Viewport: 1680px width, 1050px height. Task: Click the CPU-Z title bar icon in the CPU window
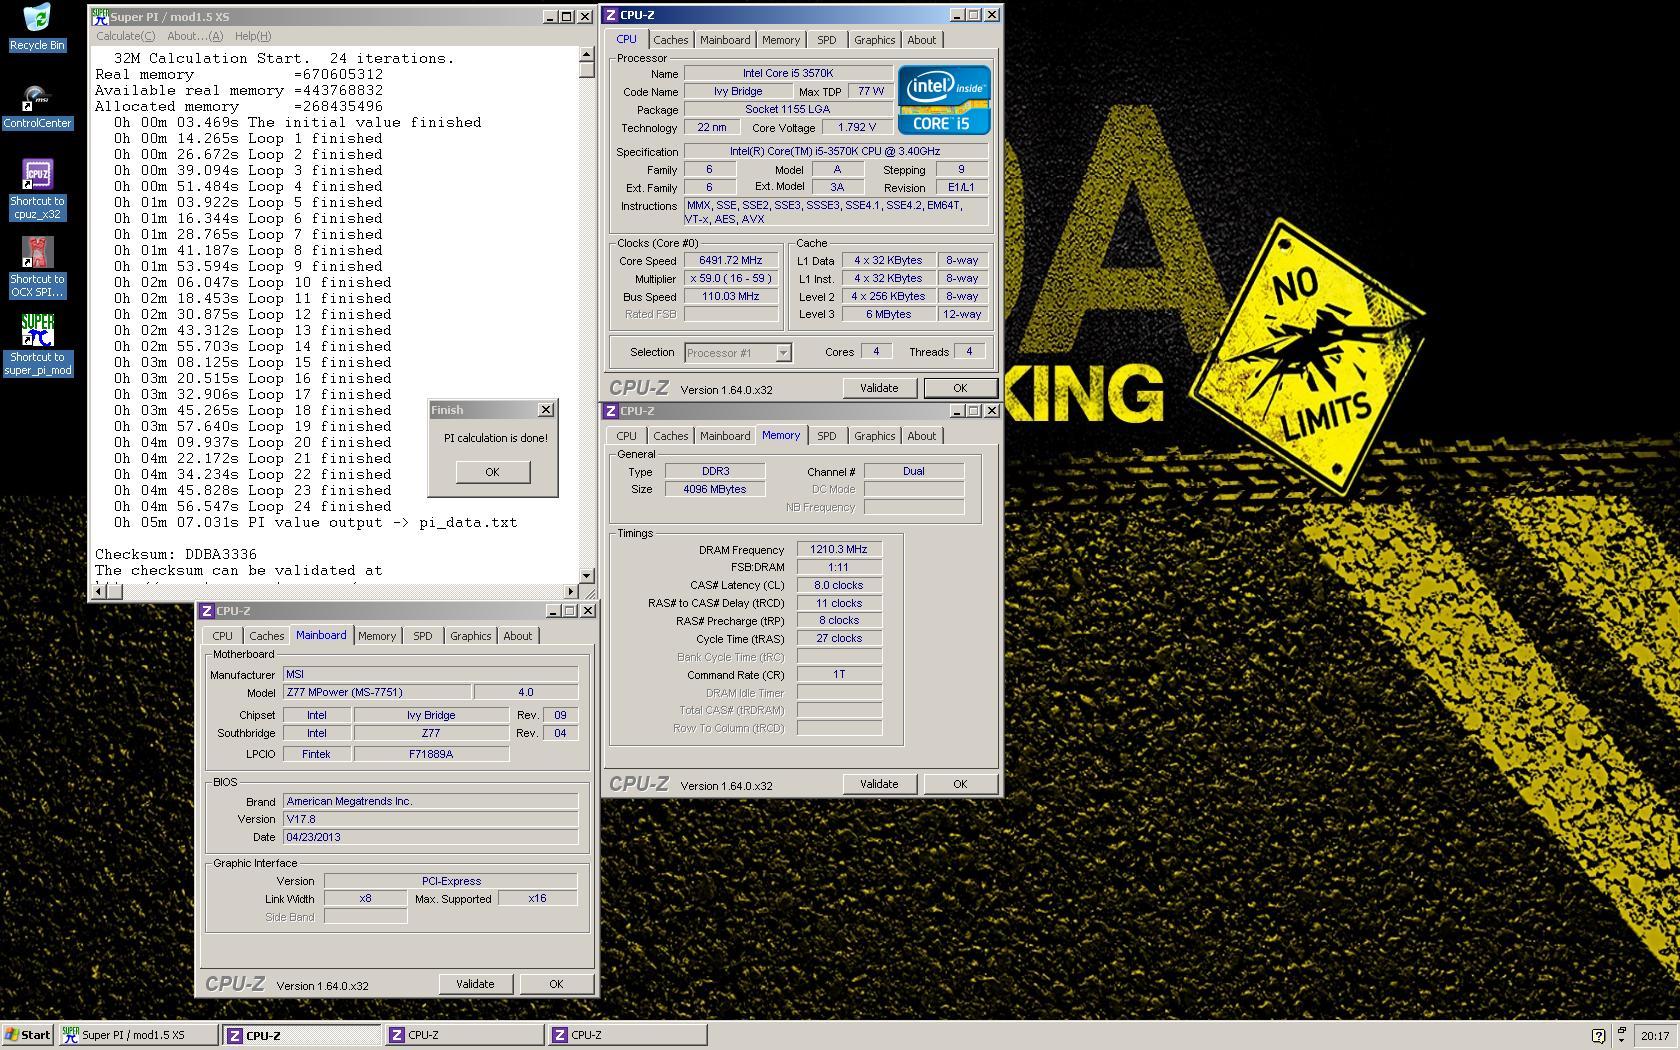pos(610,15)
